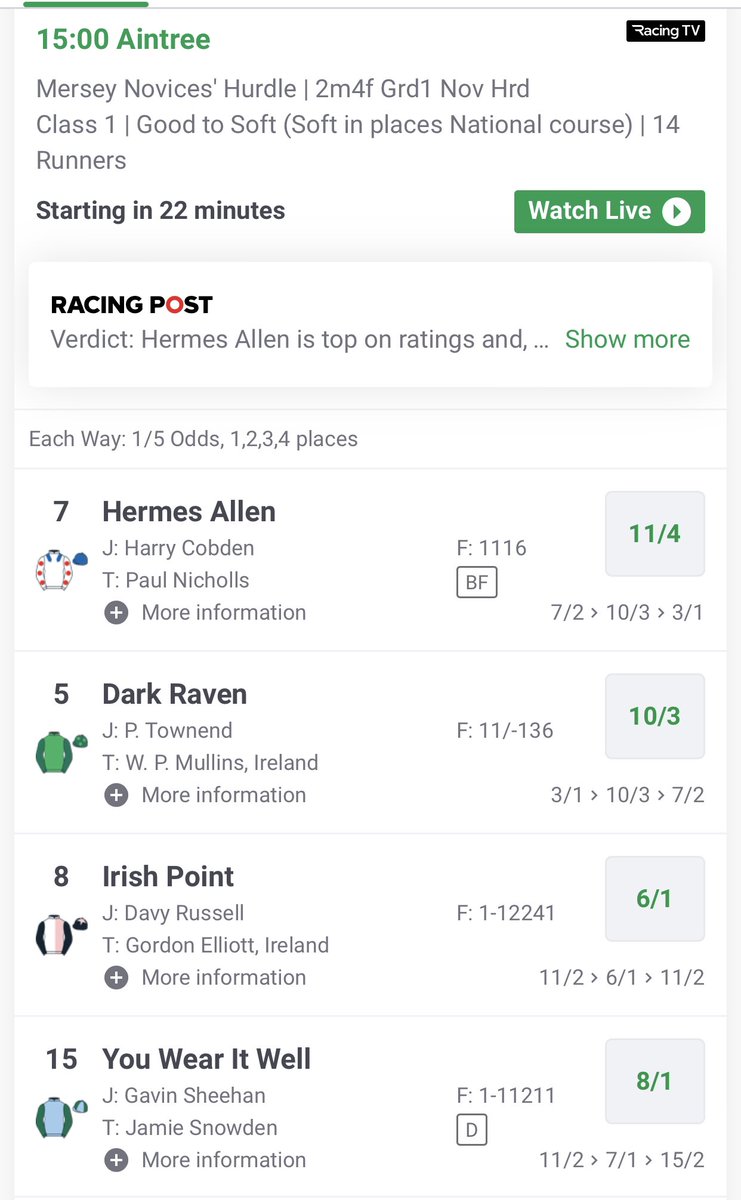Expand More information for Hermes Allen
The width and height of the screenshot is (741, 1200).
[206, 613]
